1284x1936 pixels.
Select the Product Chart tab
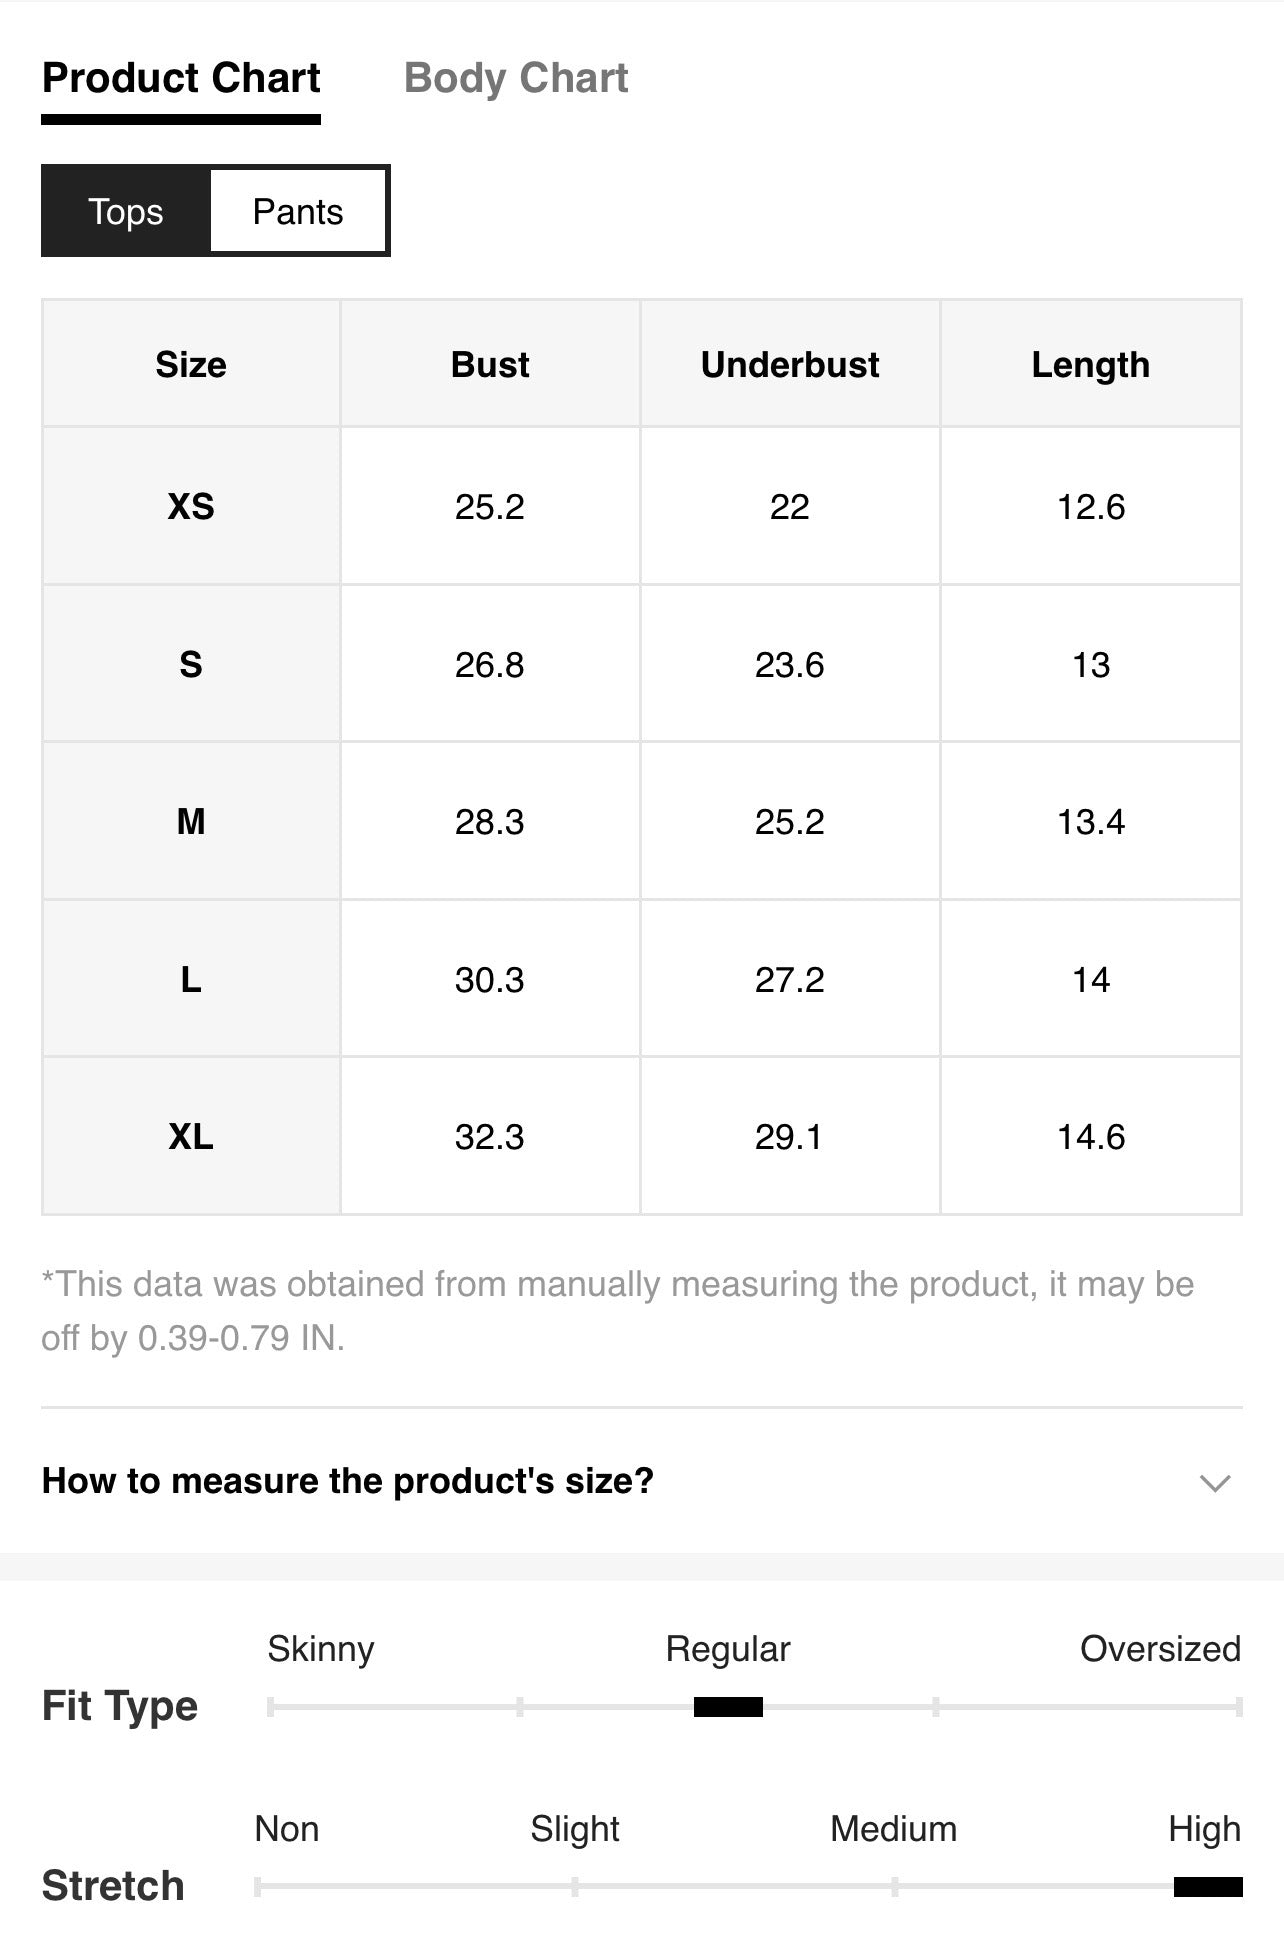click(181, 78)
